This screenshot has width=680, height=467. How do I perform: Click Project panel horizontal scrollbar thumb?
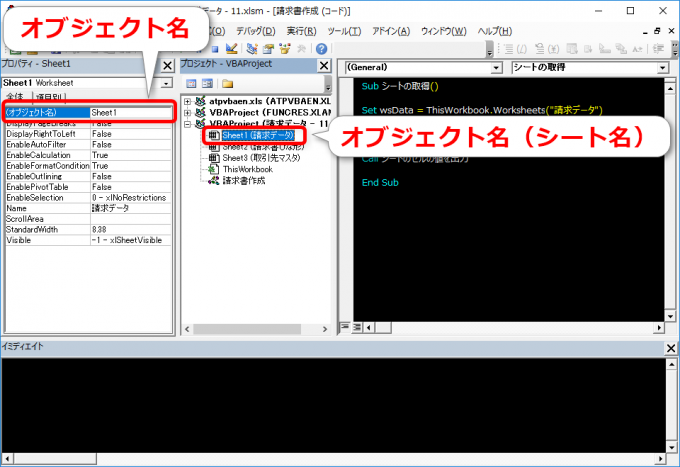pyautogui.click(x=247, y=329)
